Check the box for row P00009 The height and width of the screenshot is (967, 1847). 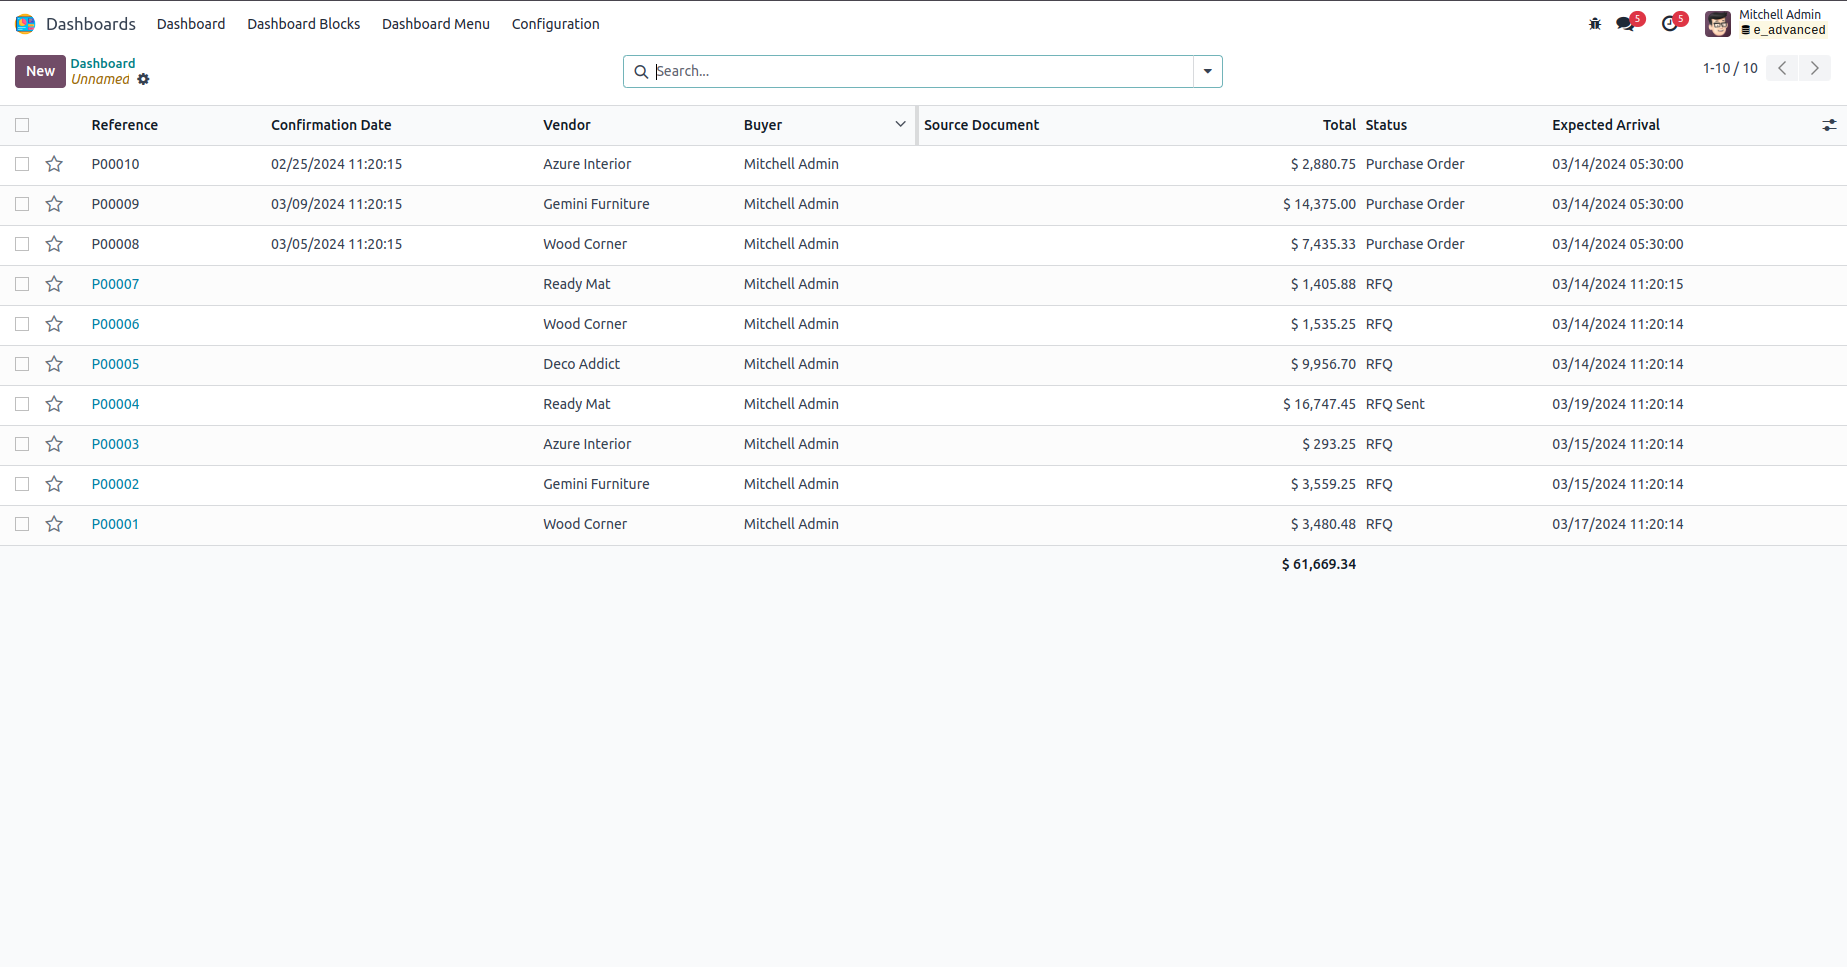[x=22, y=204]
